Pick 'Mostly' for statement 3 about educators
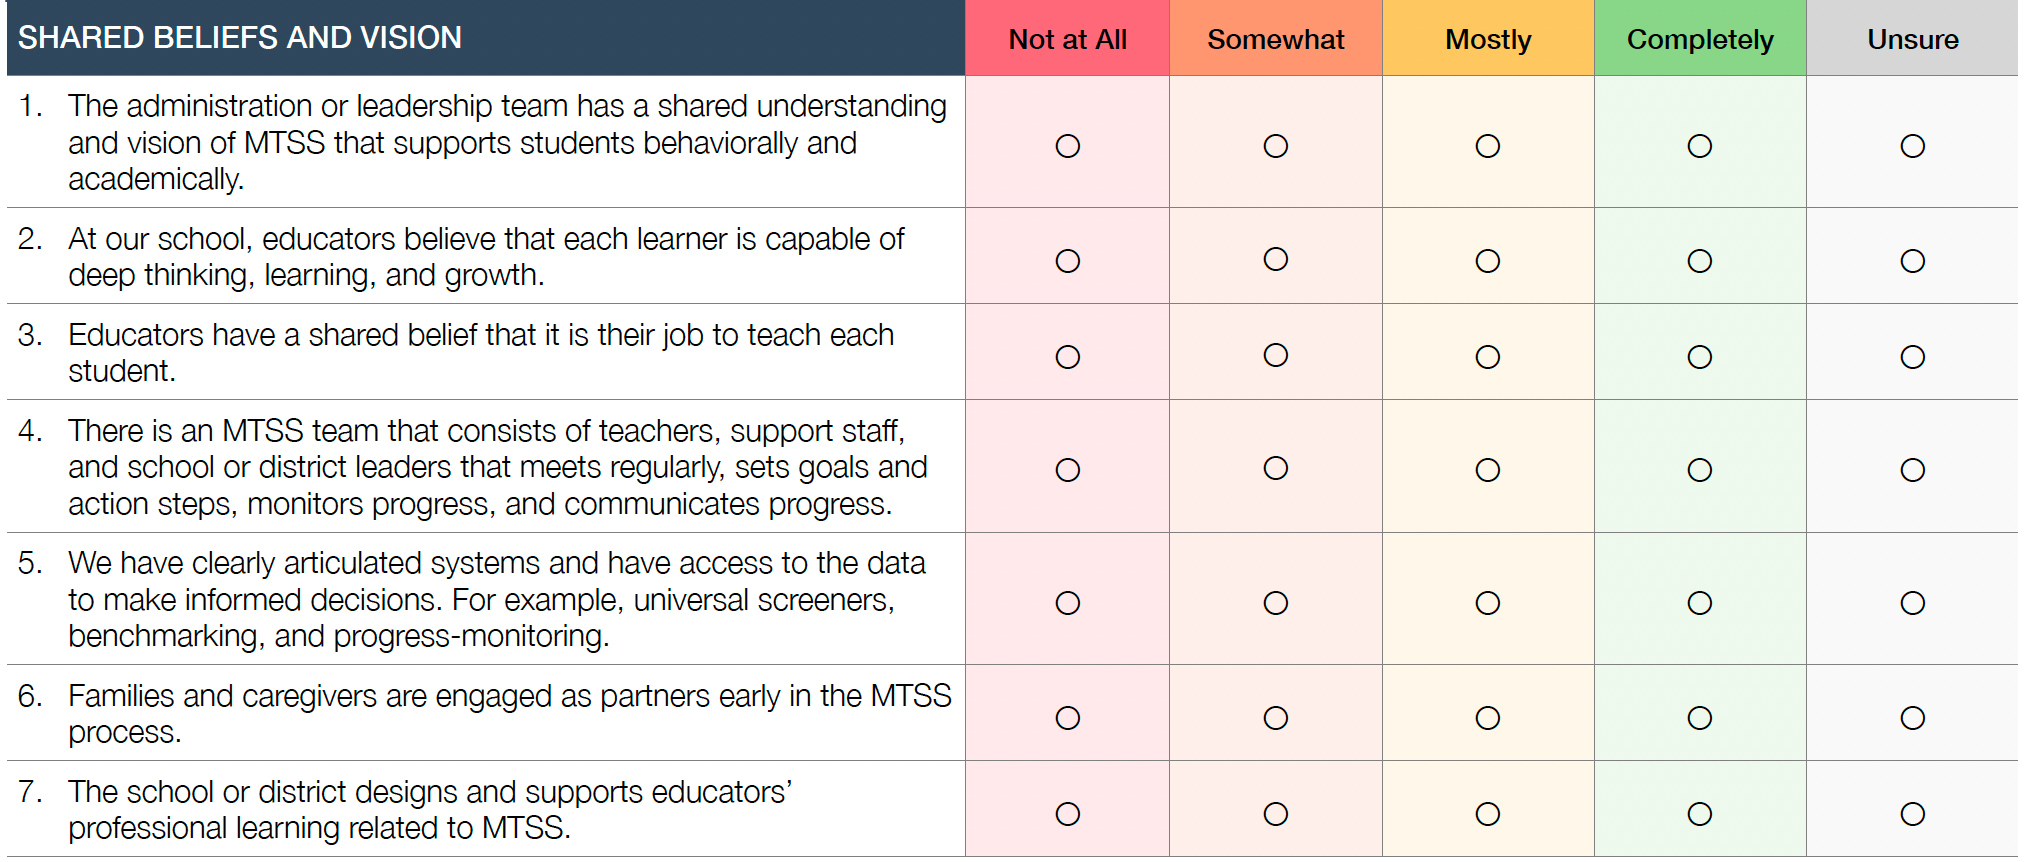Screen dimensions: 2028x862 (x=1487, y=357)
